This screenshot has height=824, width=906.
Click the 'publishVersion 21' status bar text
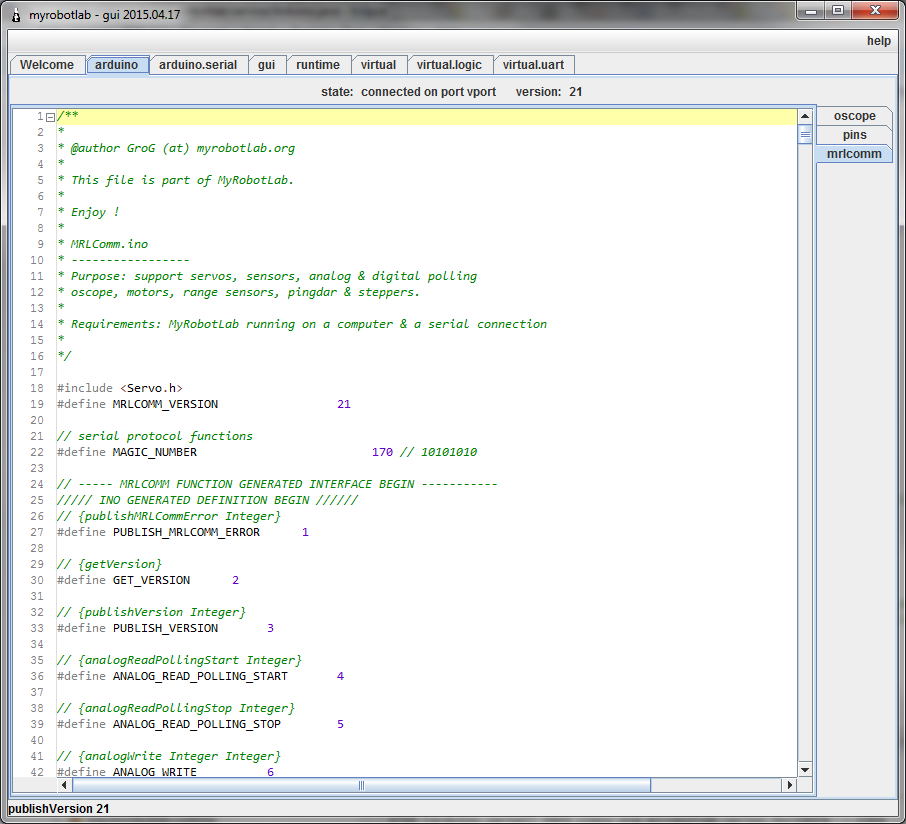point(58,808)
